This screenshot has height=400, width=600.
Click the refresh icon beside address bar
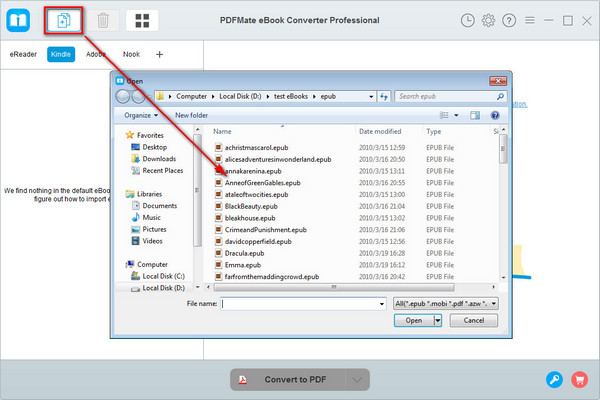click(384, 96)
